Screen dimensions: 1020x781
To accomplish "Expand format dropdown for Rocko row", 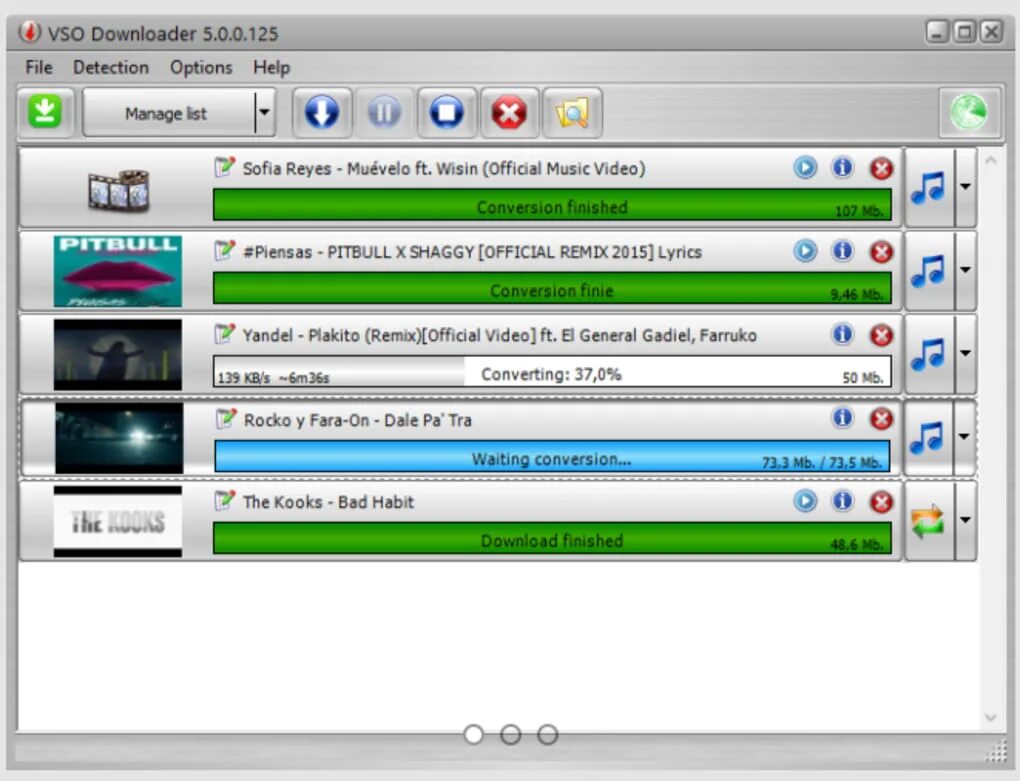I will point(965,437).
